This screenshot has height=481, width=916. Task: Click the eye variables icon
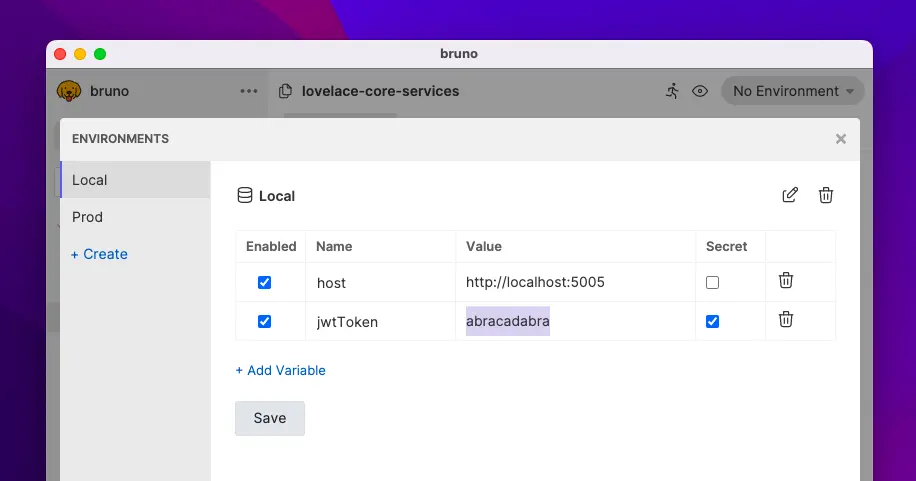700,91
